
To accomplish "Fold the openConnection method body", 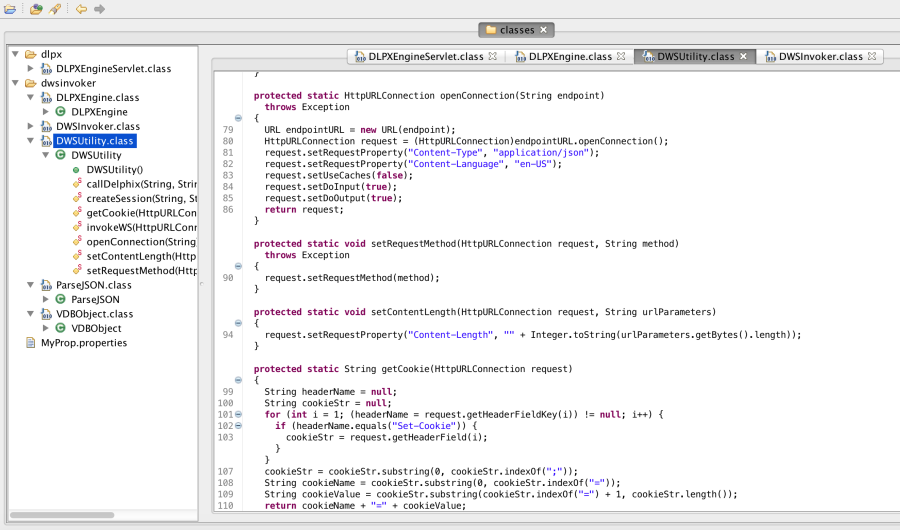I will coord(238,118).
